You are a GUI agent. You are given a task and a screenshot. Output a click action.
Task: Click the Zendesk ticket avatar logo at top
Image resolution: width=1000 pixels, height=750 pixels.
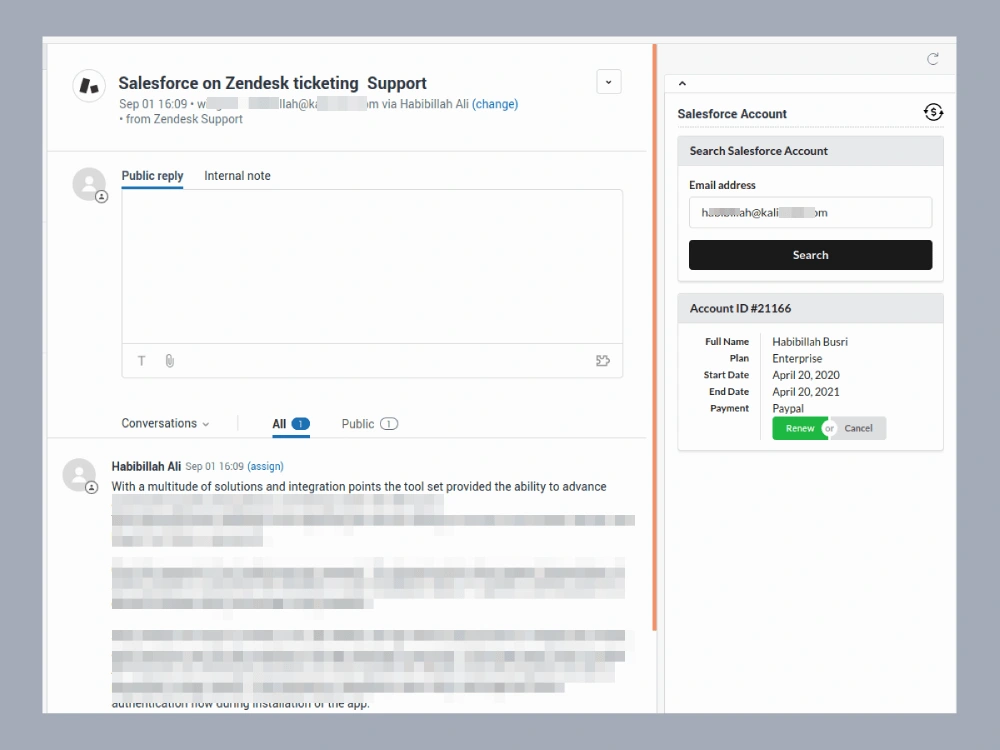pos(89,86)
